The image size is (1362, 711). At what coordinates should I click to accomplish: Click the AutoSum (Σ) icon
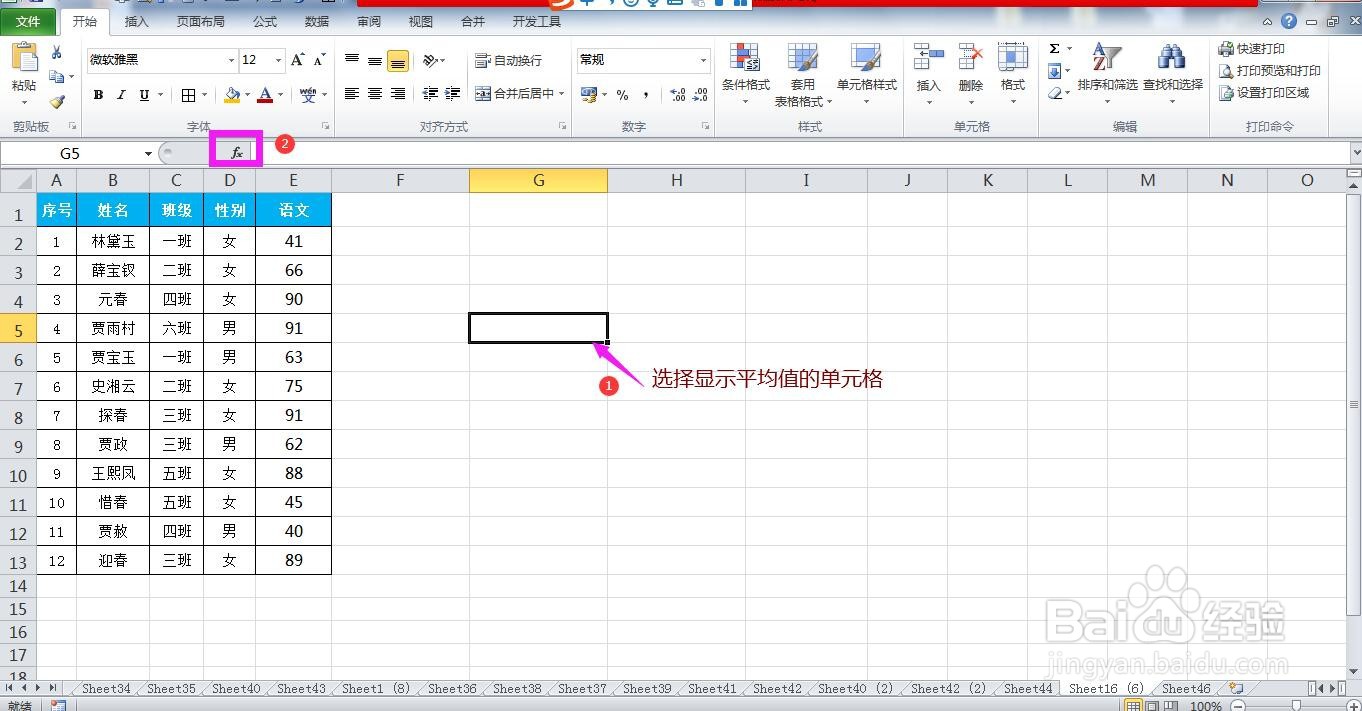(1055, 47)
